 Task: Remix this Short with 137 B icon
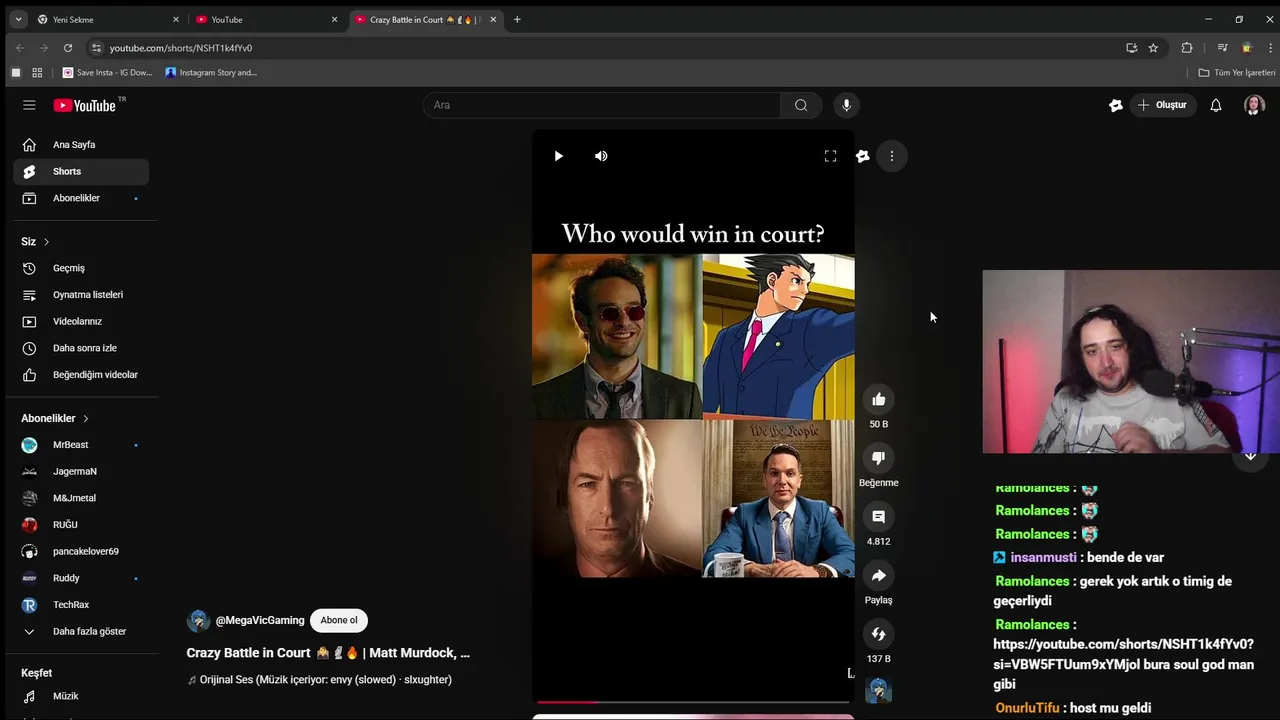(878, 634)
